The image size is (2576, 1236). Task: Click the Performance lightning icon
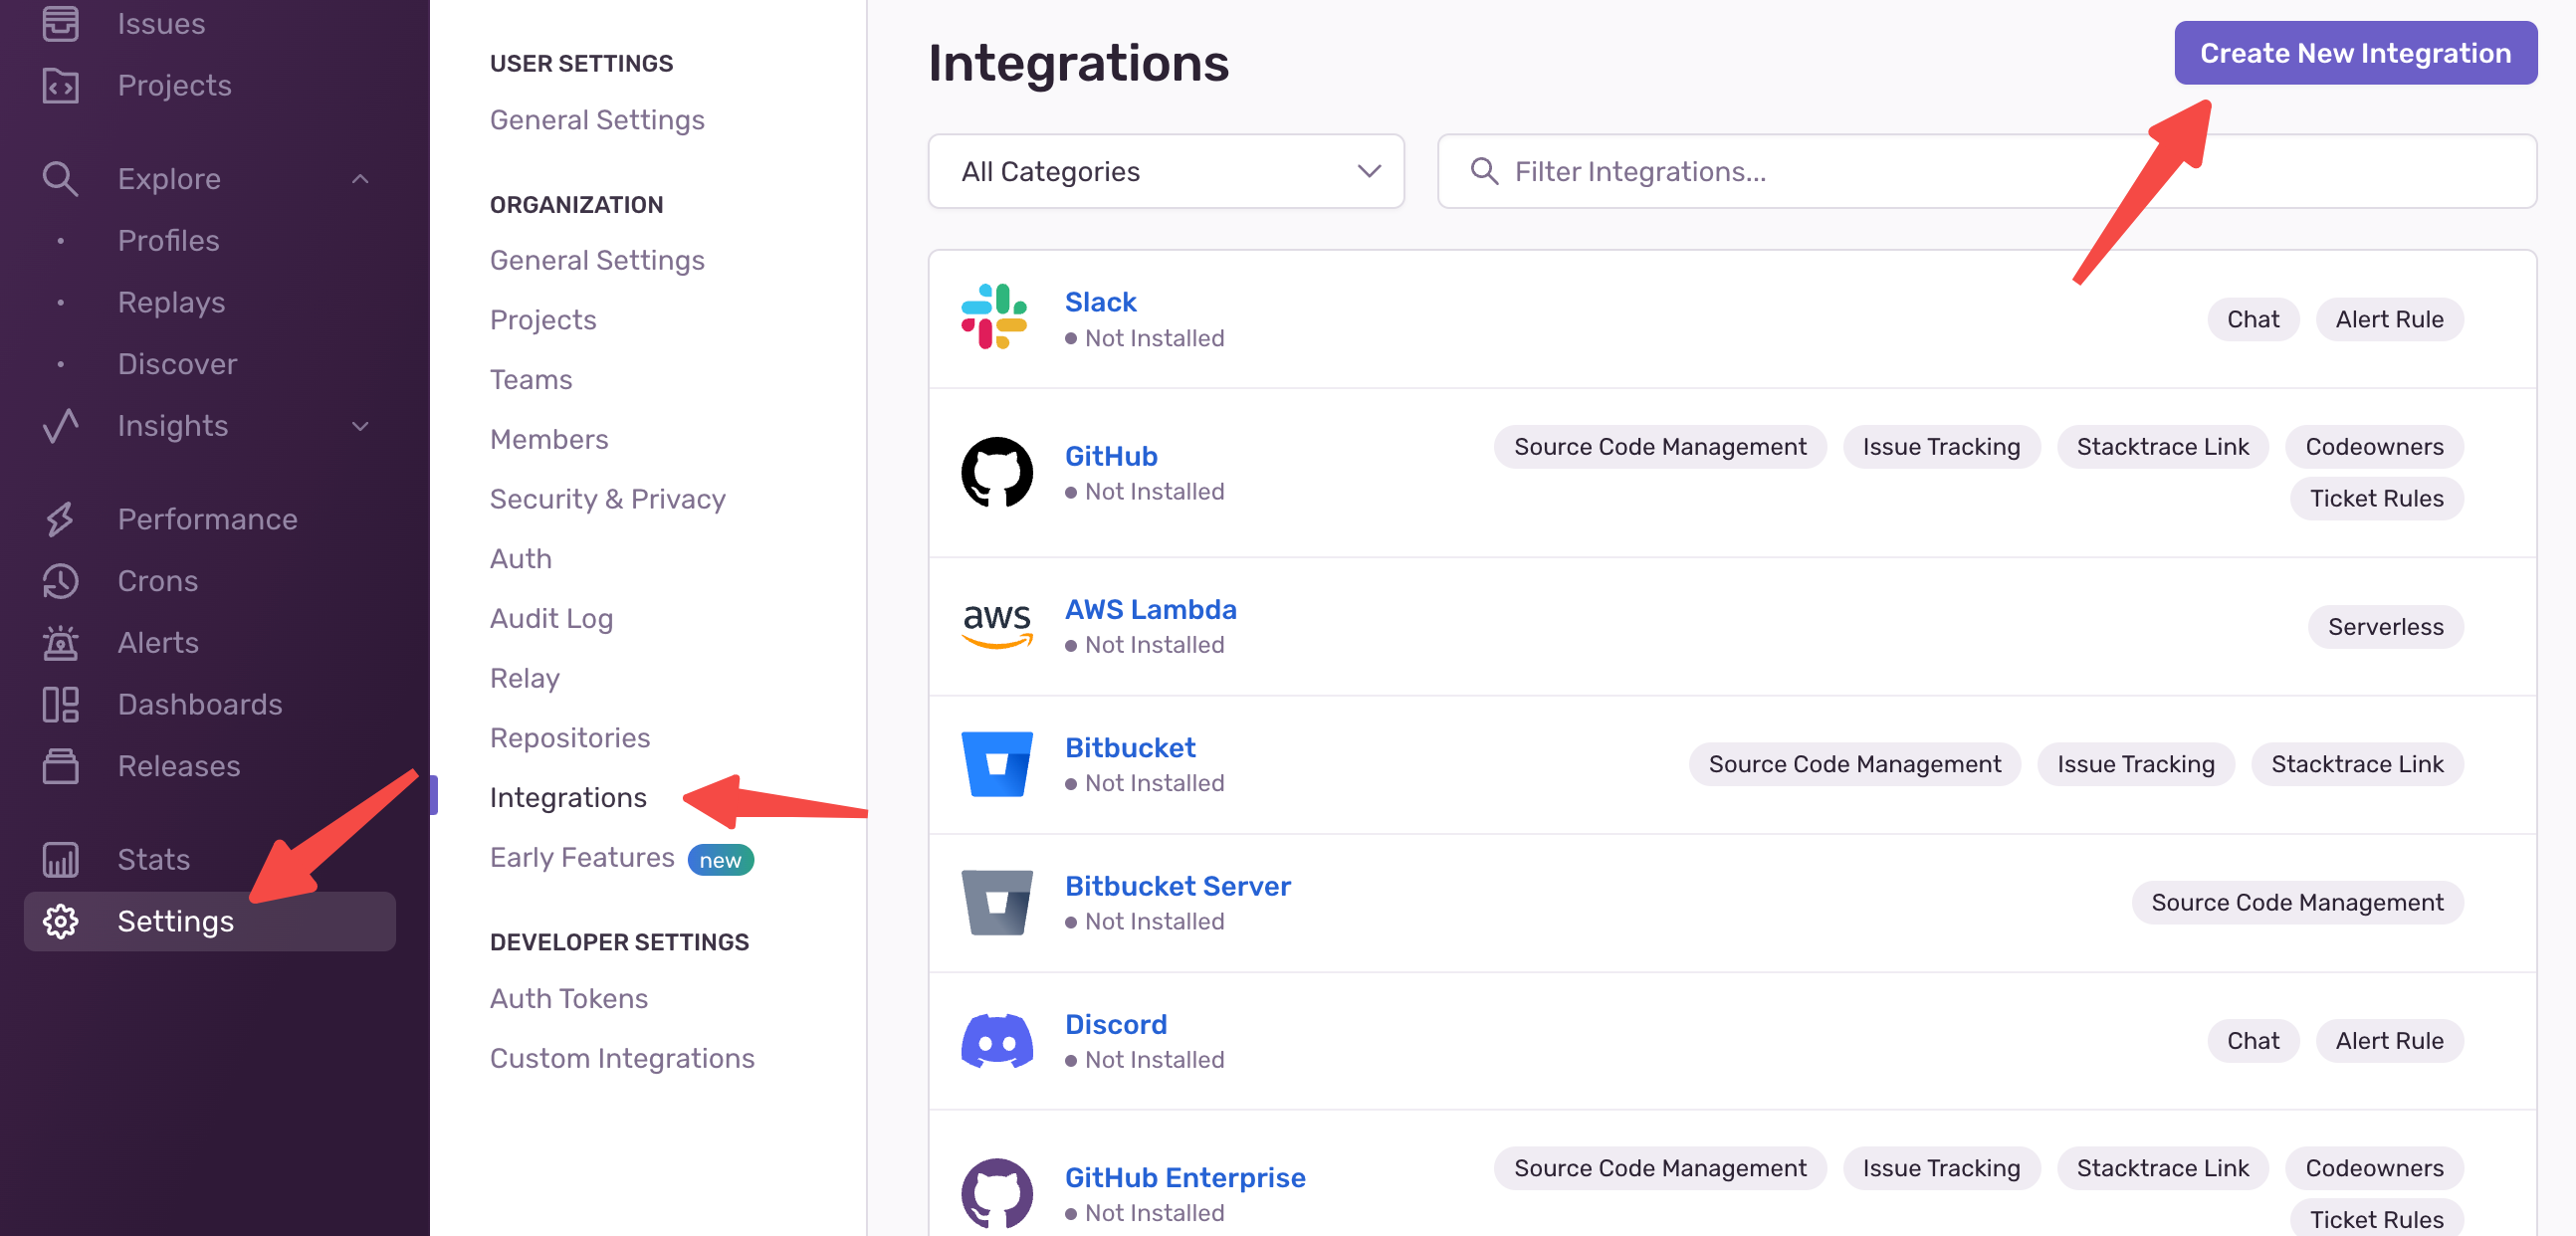click(60, 519)
